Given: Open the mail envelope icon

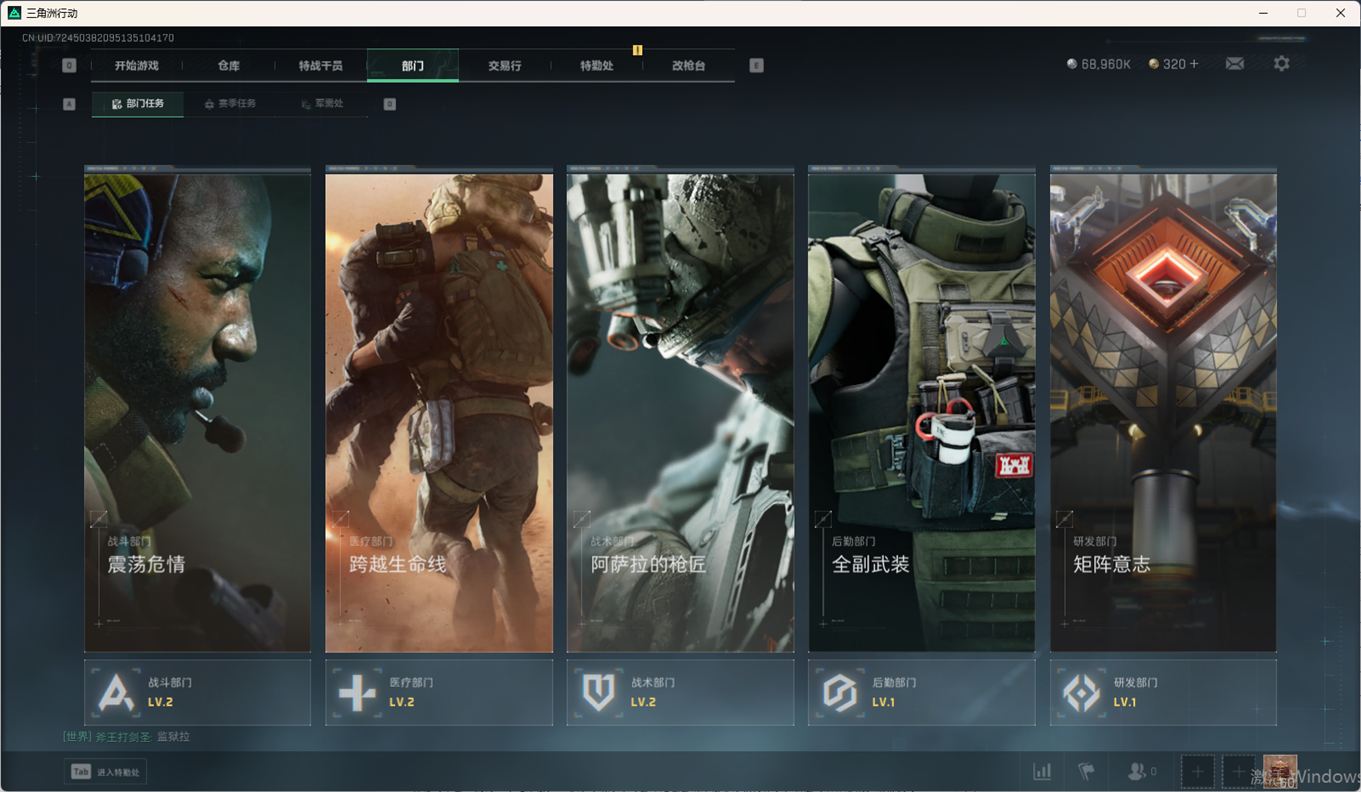Looking at the screenshot, I should [x=1235, y=64].
